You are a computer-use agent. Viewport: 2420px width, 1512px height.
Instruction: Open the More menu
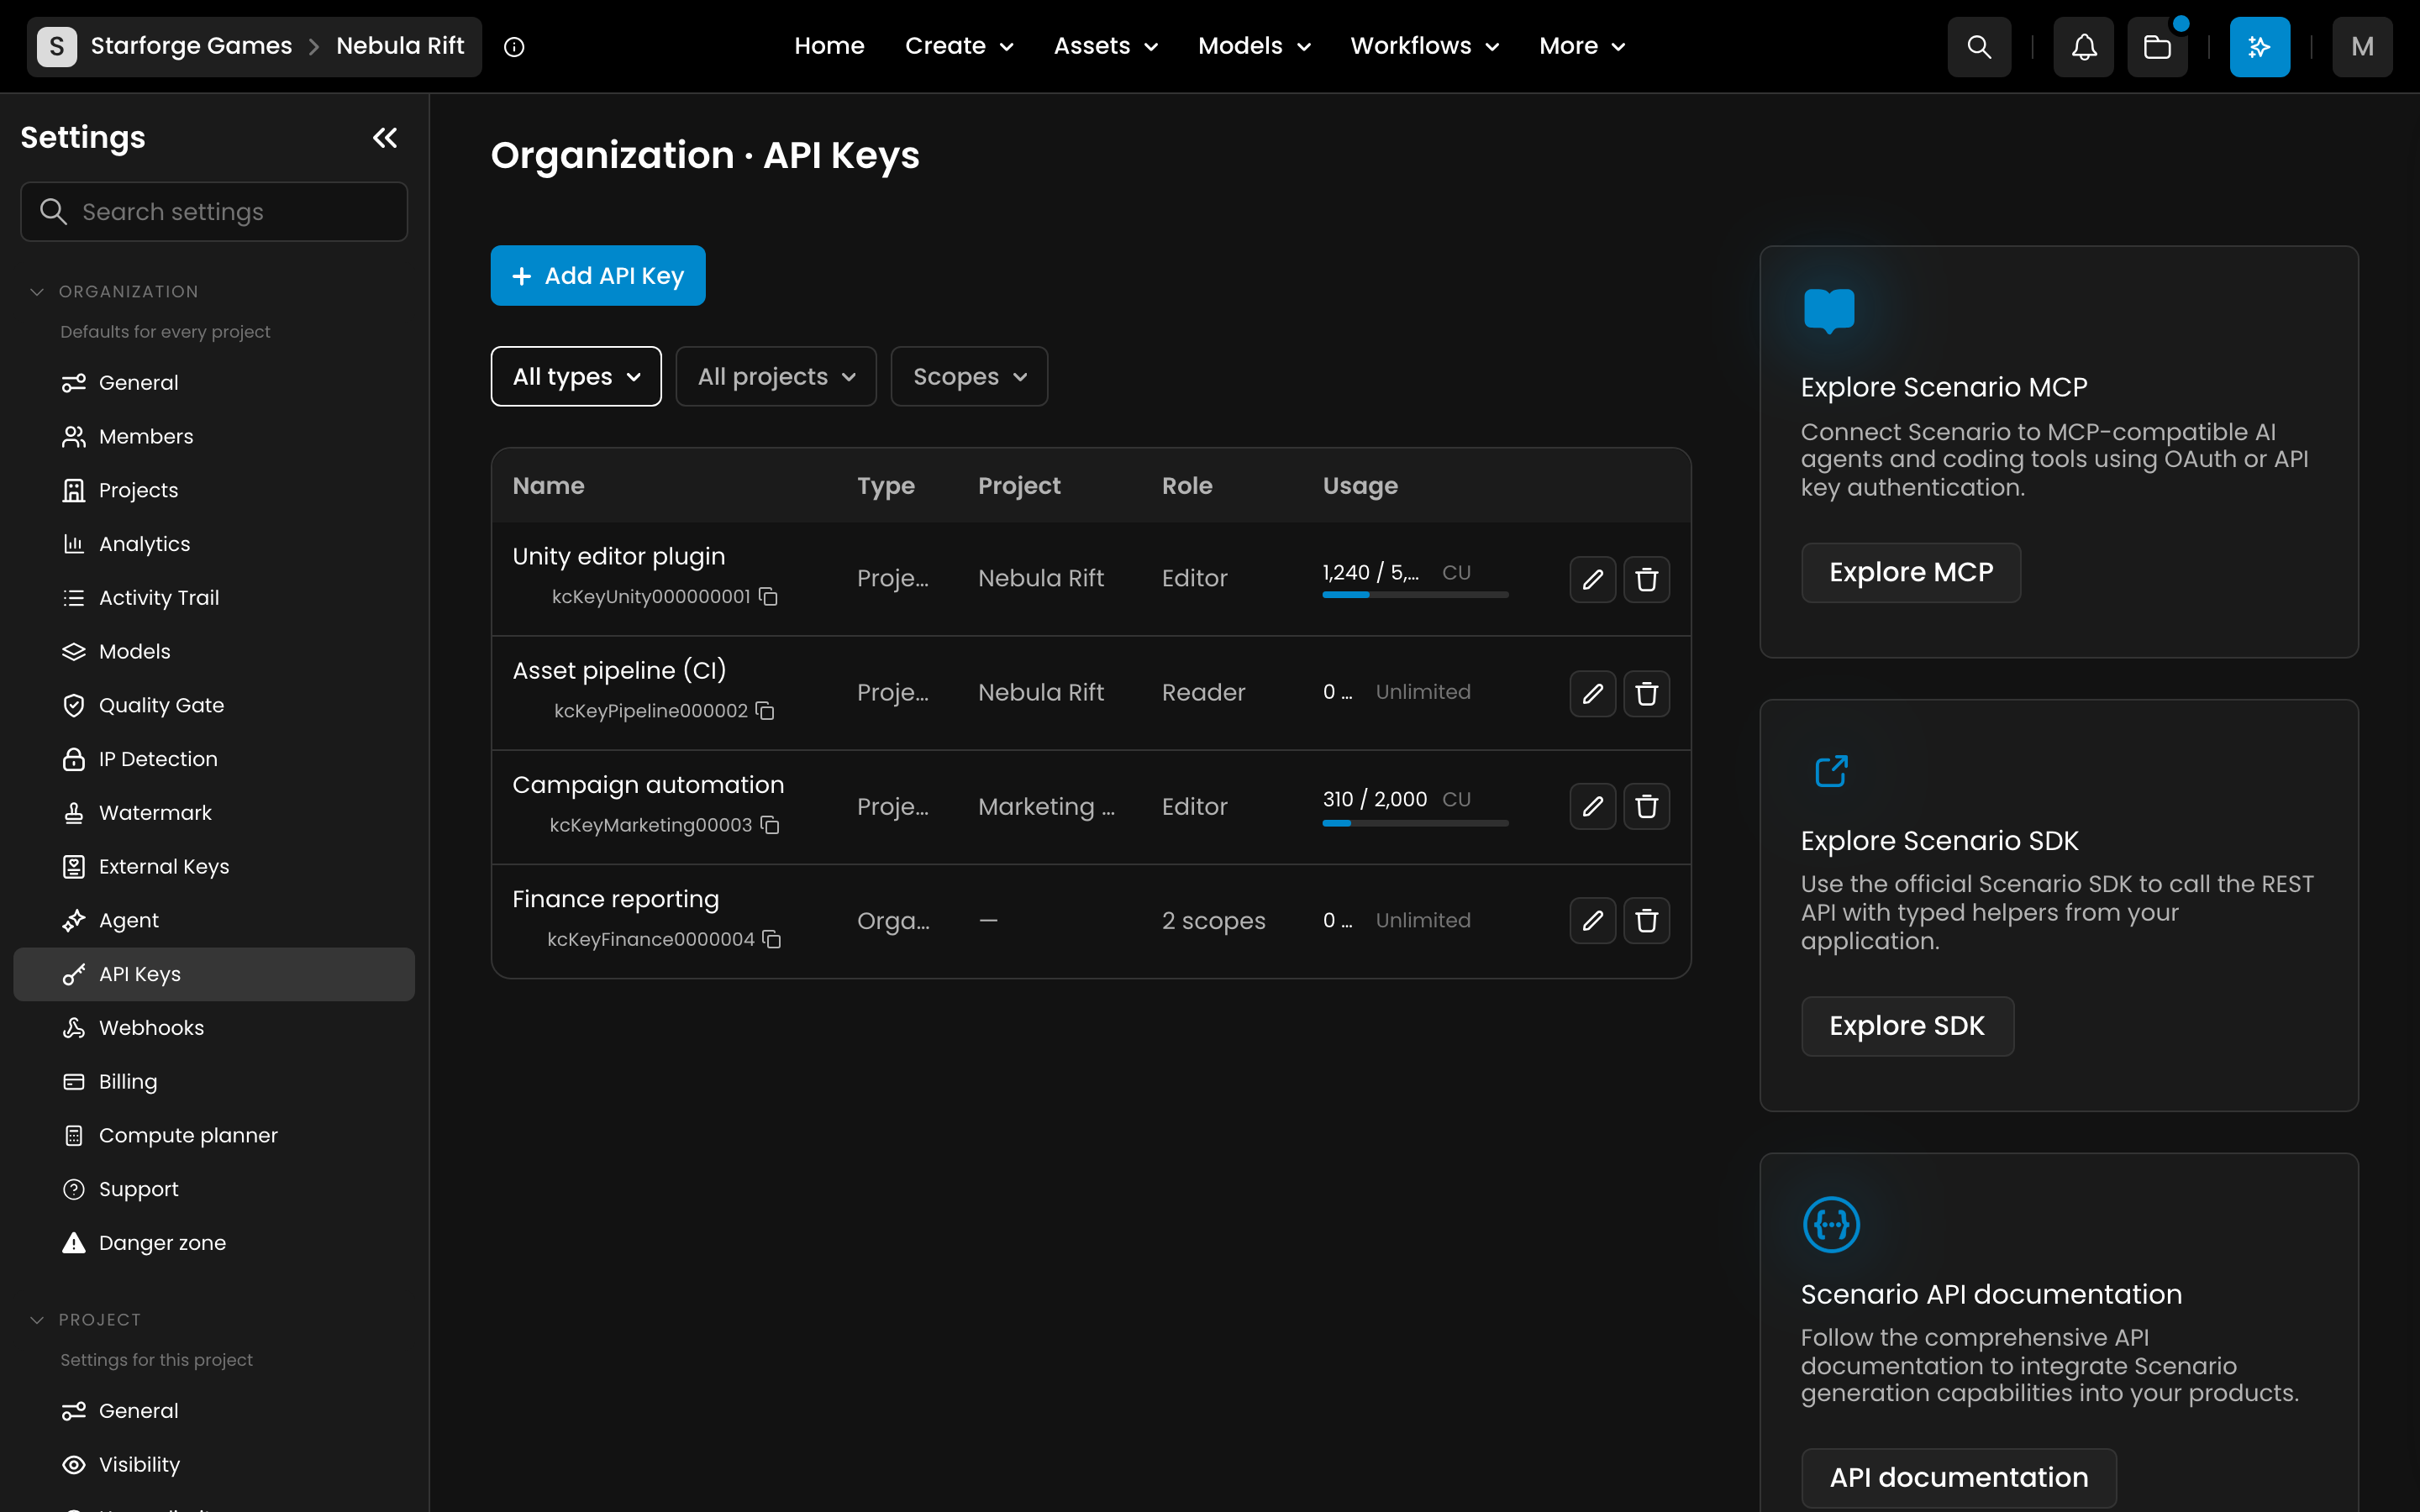[1582, 46]
